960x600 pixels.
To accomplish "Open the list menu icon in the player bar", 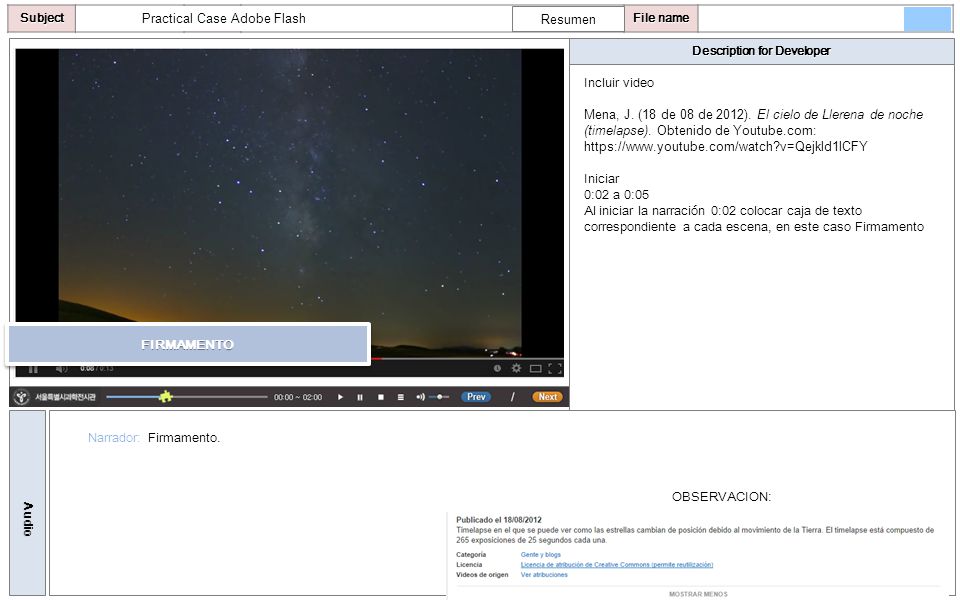I will tap(400, 397).
